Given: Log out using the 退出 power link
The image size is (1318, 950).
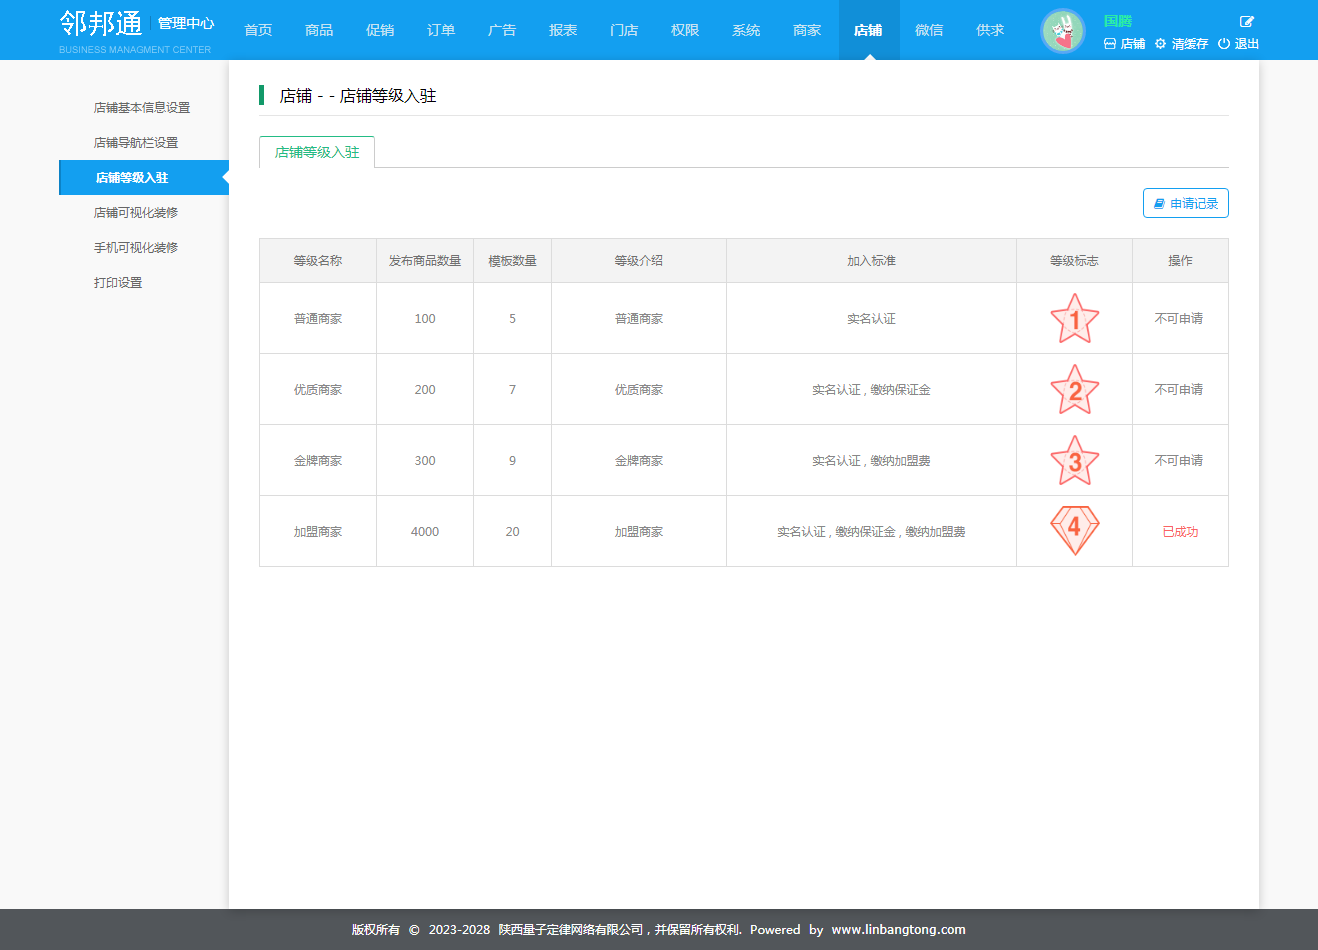Looking at the screenshot, I should [1238, 44].
